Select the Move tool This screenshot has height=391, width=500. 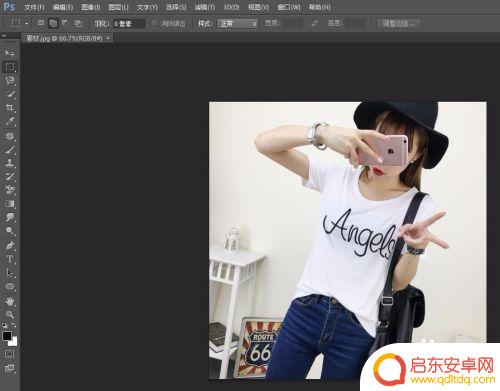[10, 53]
